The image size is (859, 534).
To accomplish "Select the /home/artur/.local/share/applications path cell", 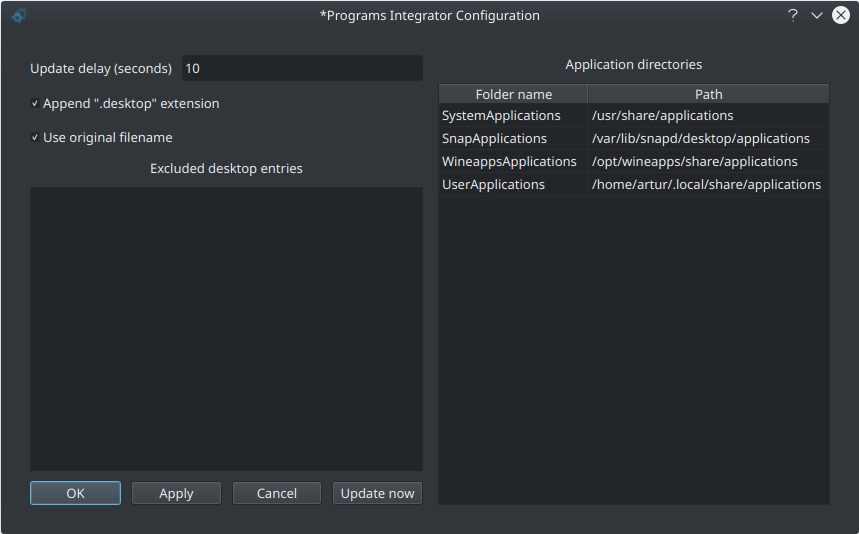I will coord(708,185).
